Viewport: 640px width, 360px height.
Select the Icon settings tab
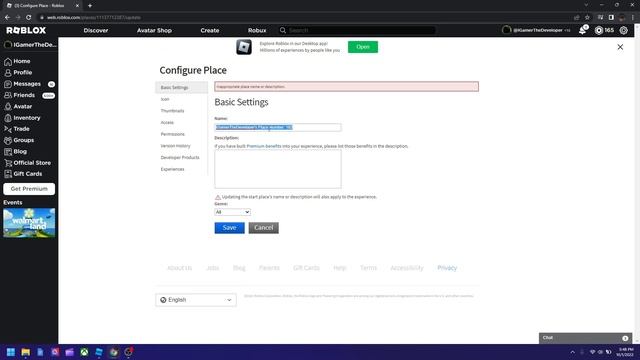(x=165, y=99)
